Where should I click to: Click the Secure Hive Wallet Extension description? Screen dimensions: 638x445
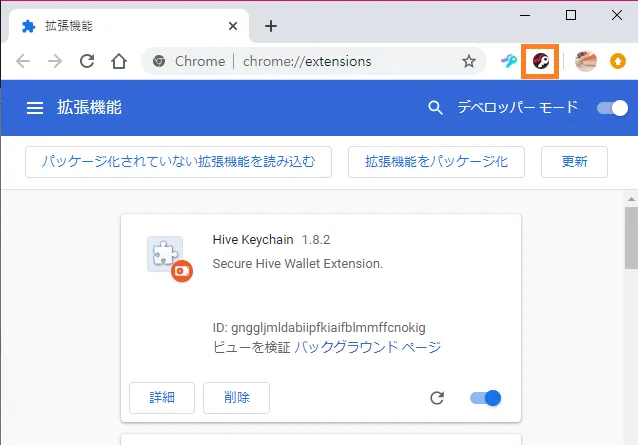pos(297,264)
